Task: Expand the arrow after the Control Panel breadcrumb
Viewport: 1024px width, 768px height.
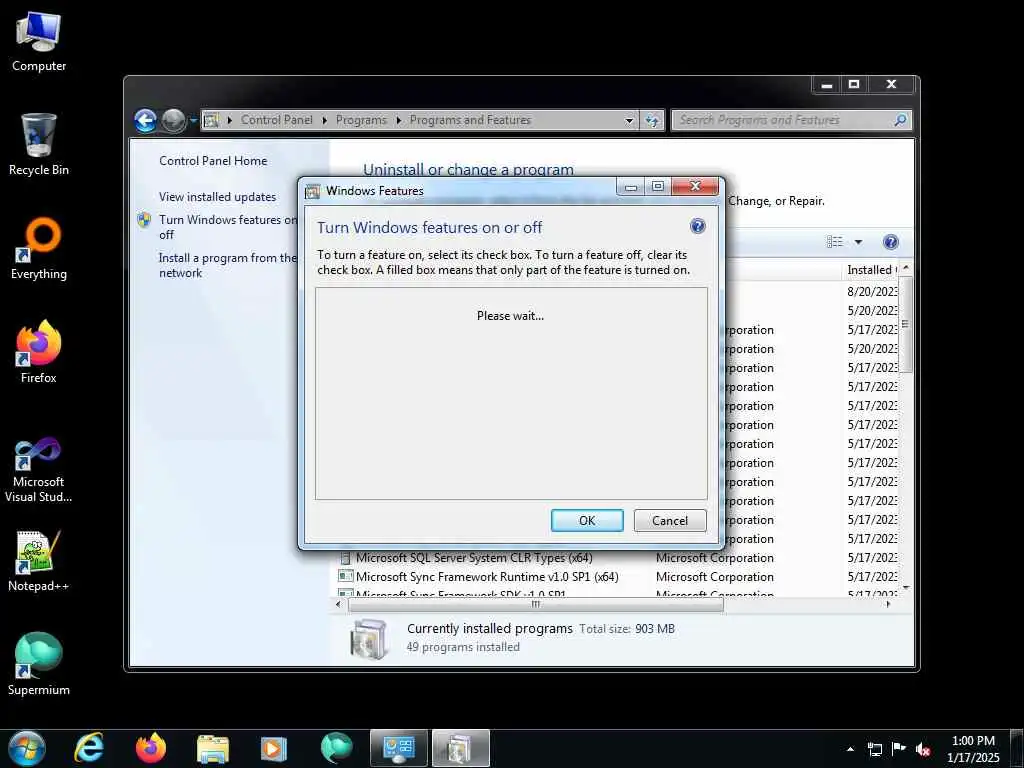Action: pyautogui.click(x=325, y=121)
